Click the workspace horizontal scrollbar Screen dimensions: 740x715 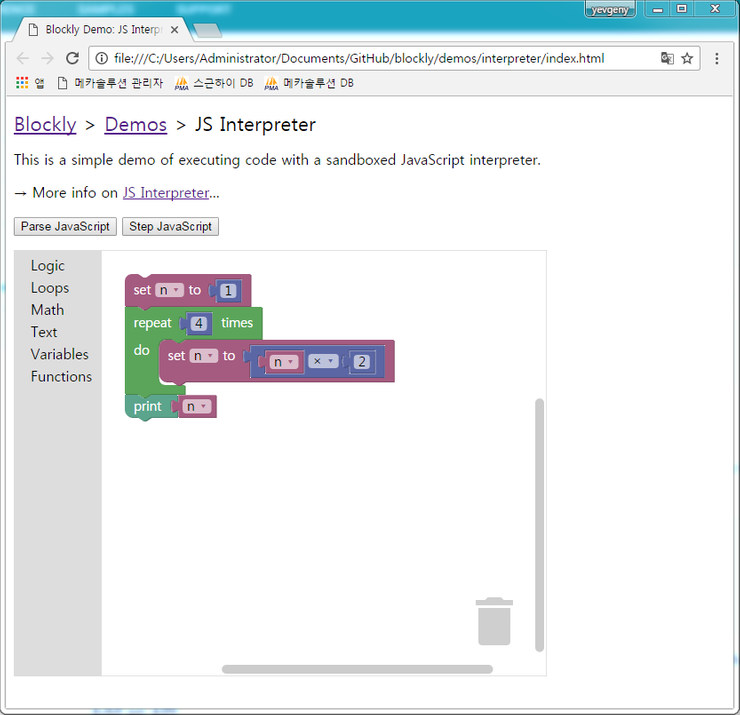(357, 669)
